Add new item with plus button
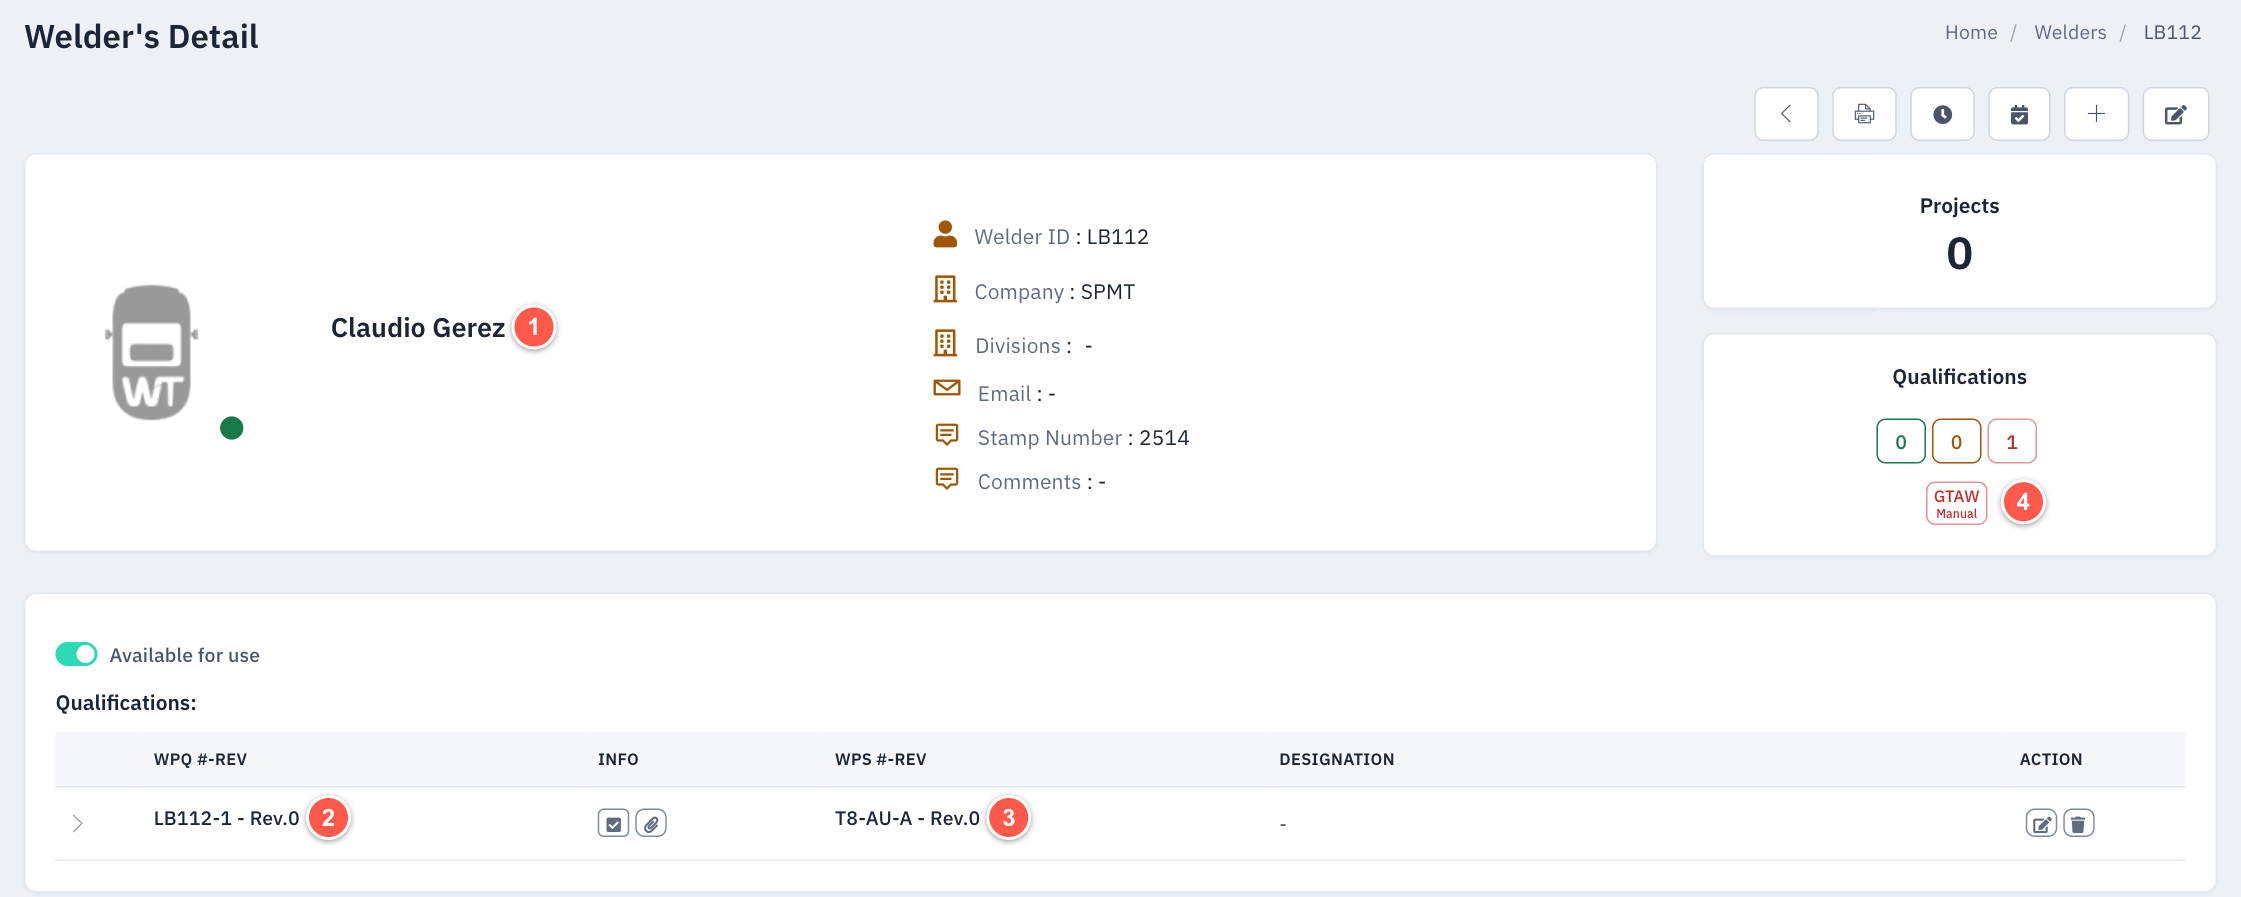The image size is (2241, 897). (2097, 114)
